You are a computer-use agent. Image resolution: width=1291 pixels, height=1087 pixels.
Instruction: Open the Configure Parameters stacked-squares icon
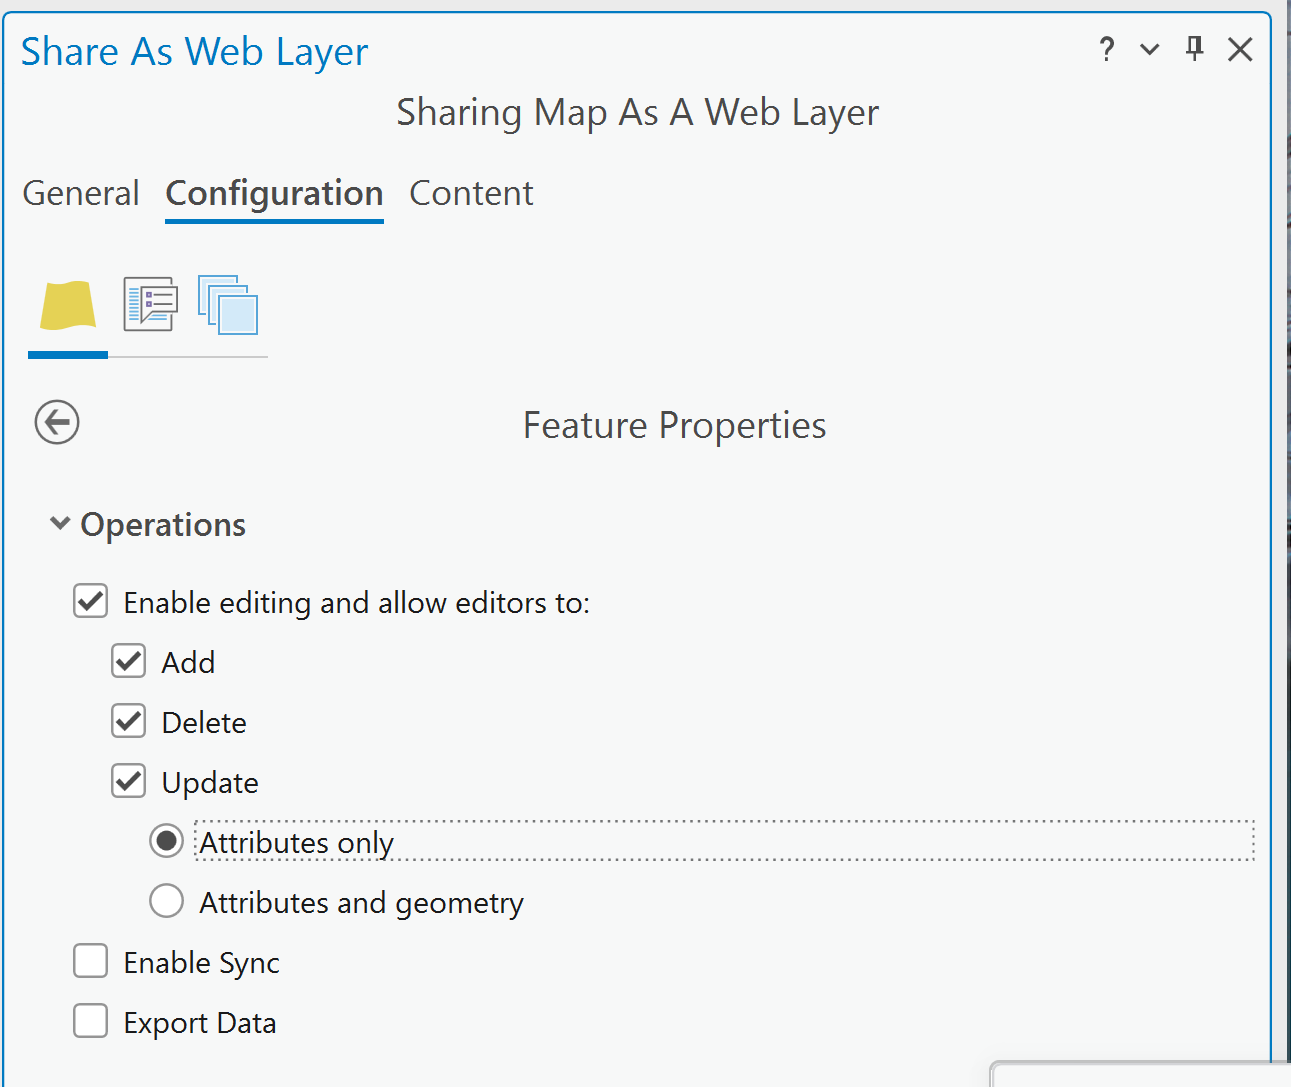[x=228, y=305]
